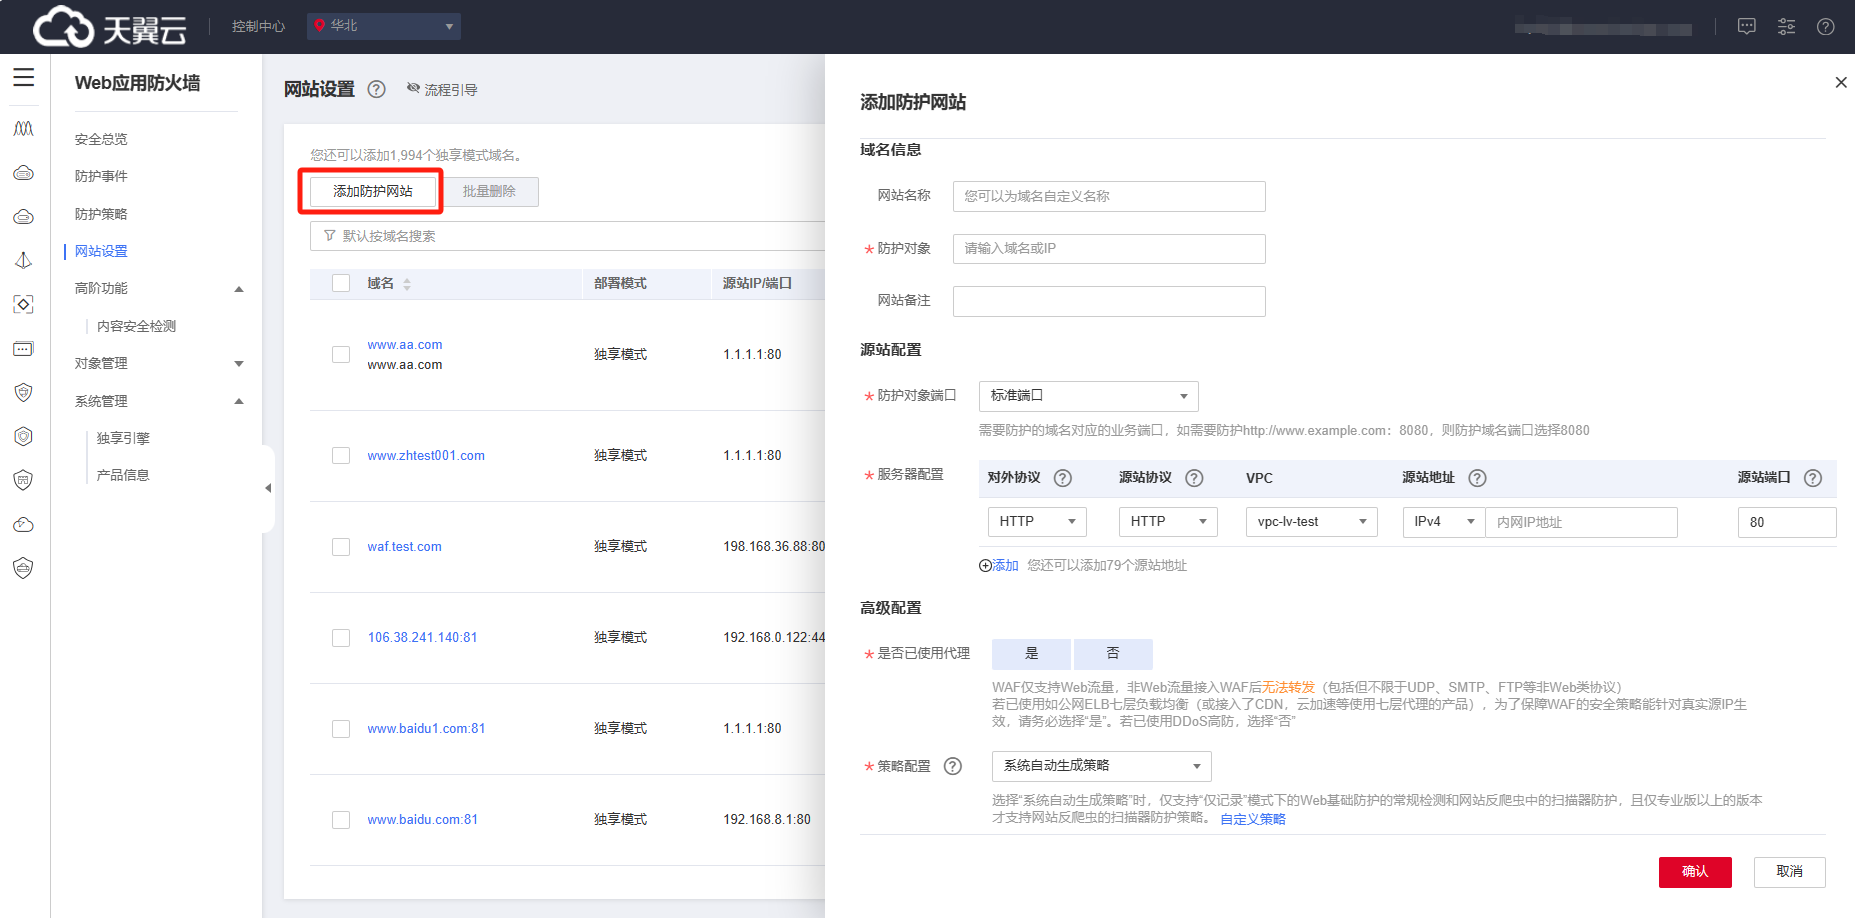Open the 防护对象端口 标准端口 dropdown
This screenshot has width=1855, height=918.
pyautogui.click(x=1088, y=396)
